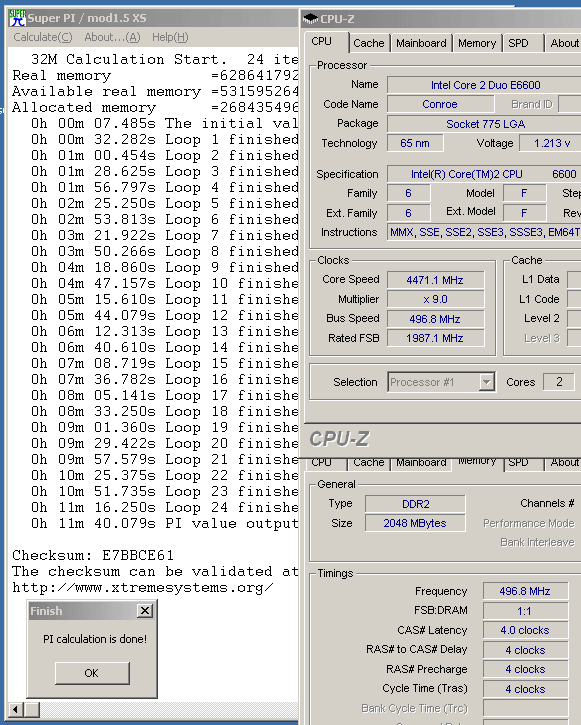The image size is (581, 725).
Task: Click the left arrow of horizontal scrollbar
Action: coord(15,709)
